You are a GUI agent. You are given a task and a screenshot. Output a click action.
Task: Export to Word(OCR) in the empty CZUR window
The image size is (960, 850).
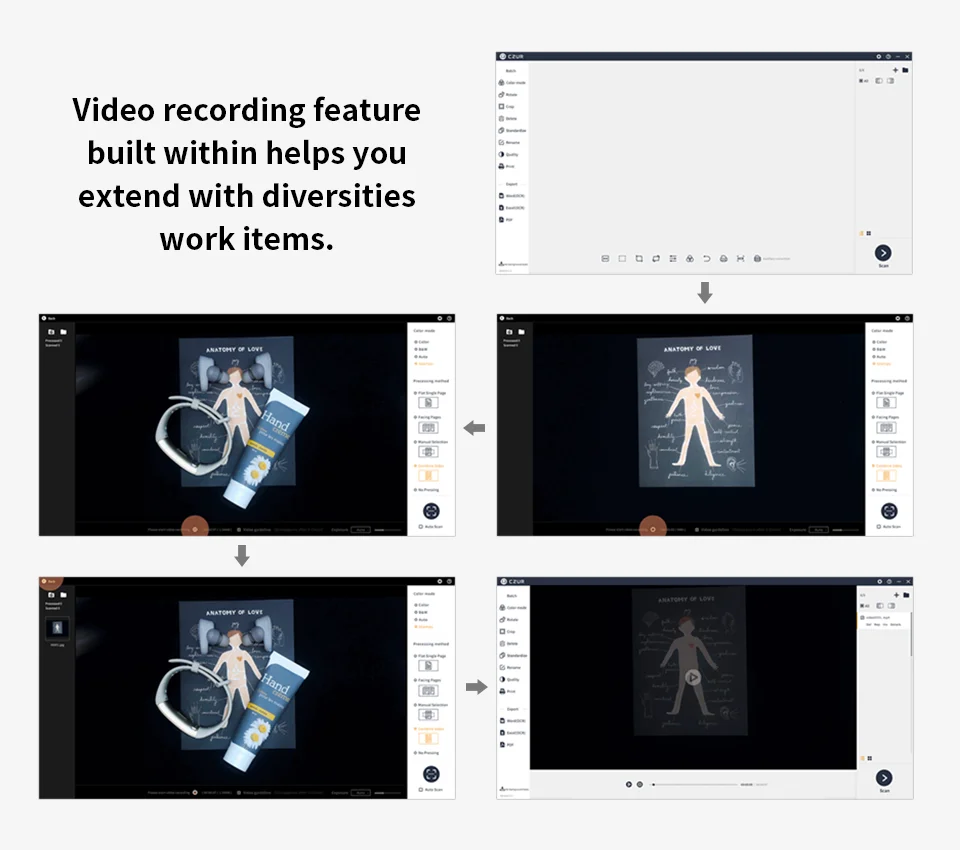(512, 196)
